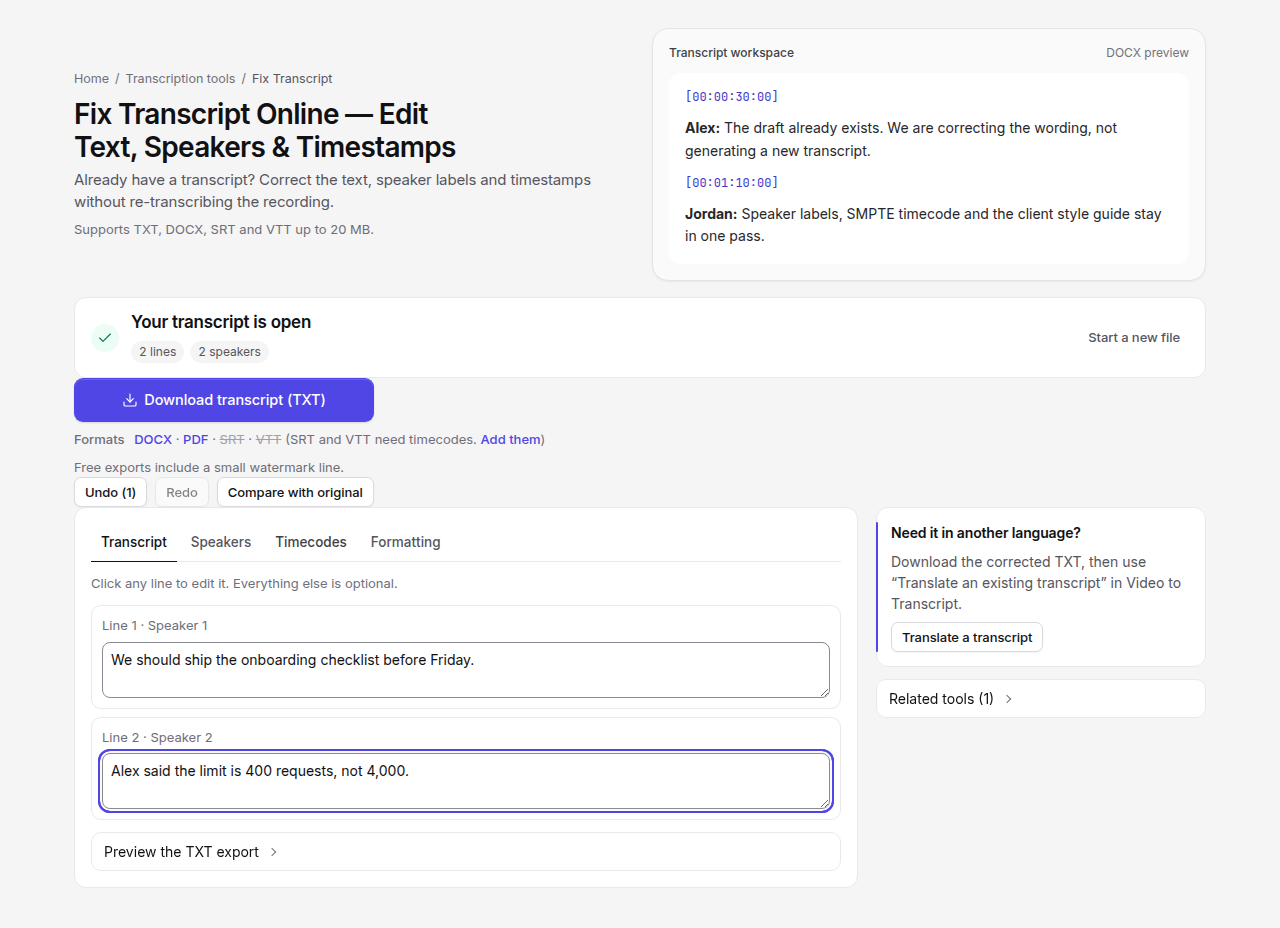The image size is (1280, 928).
Task: Select the Transcript tab
Action: 134,542
